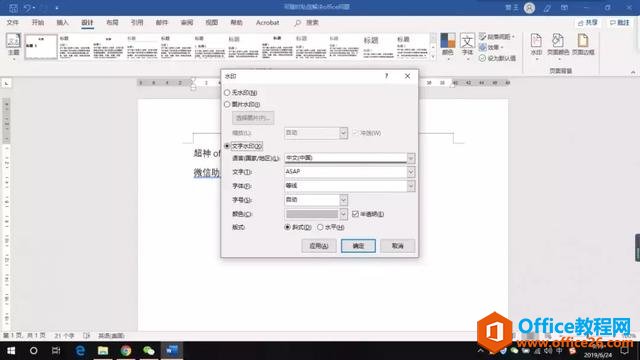The image size is (640, 360).
Task: Click the Word icon in taskbar
Action: click(x=172, y=351)
